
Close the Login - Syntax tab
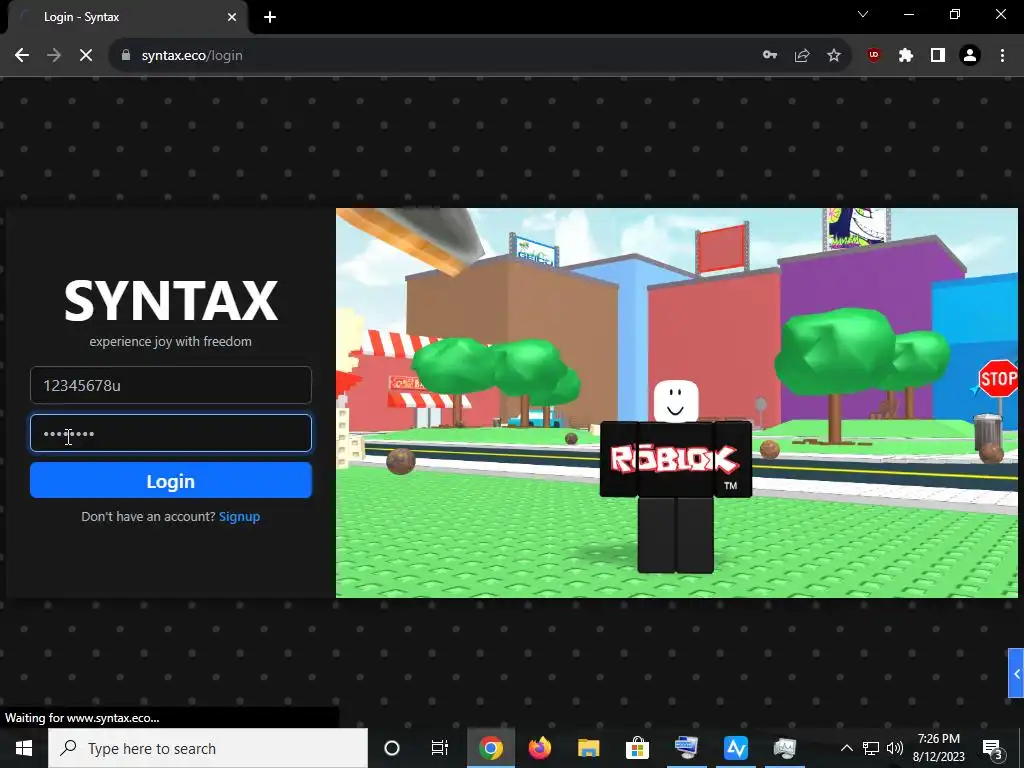point(232,17)
